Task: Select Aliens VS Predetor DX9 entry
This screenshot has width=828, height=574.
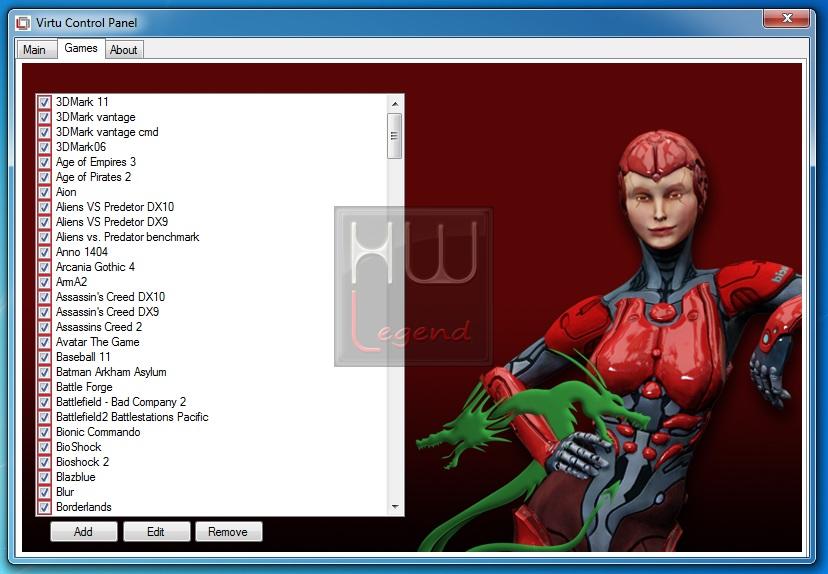Action: click(x=112, y=222)
